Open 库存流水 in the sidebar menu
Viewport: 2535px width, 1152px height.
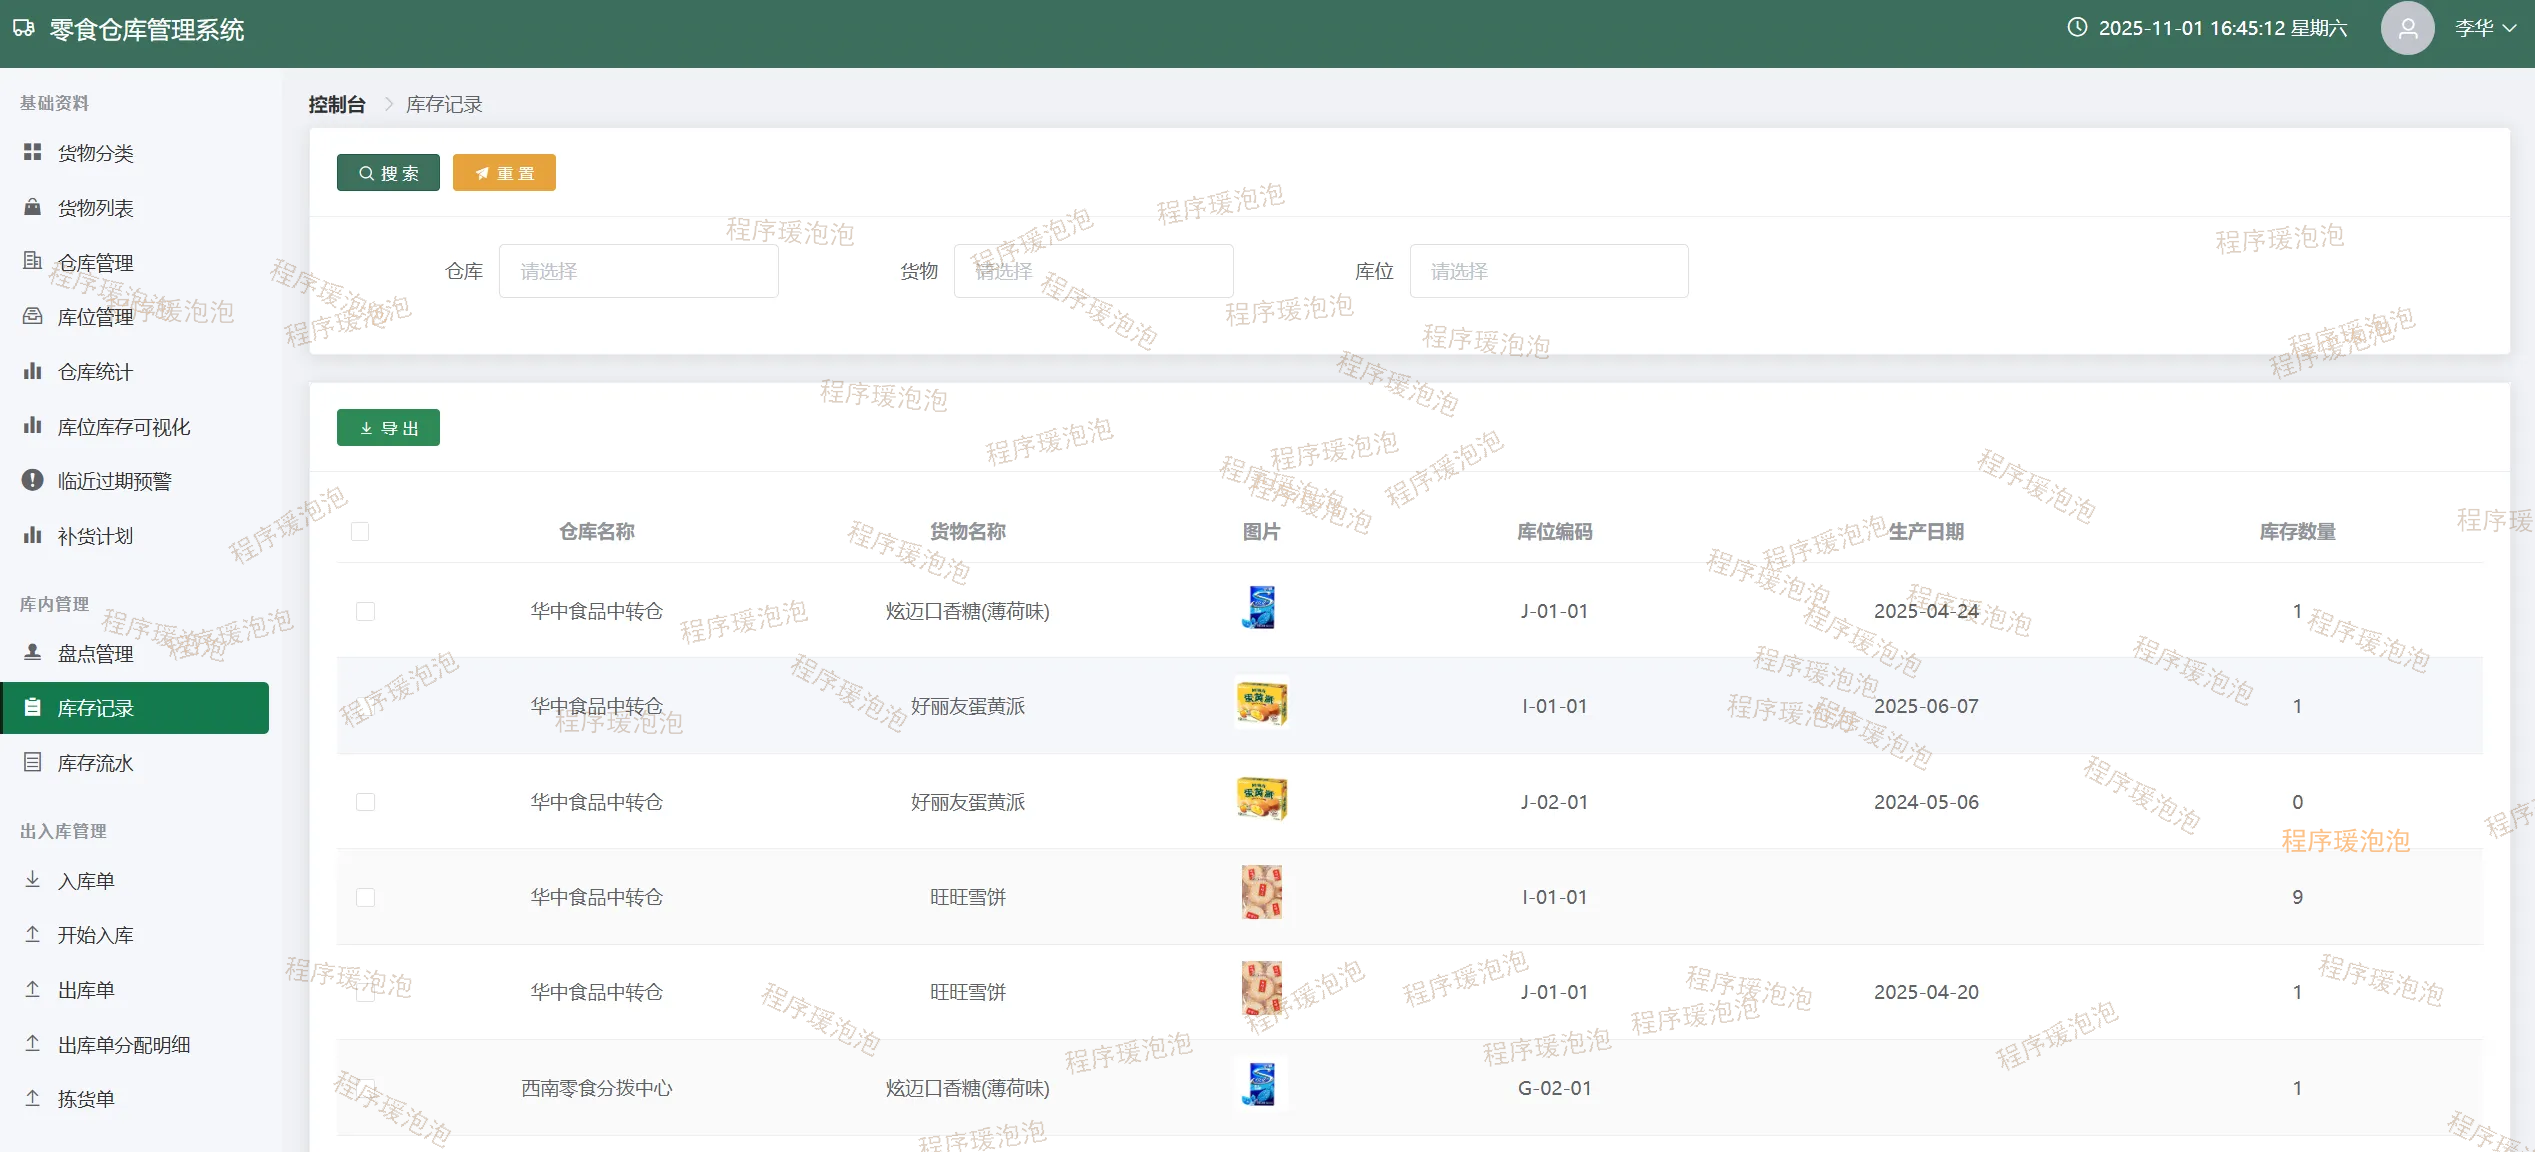pos(95,763)
